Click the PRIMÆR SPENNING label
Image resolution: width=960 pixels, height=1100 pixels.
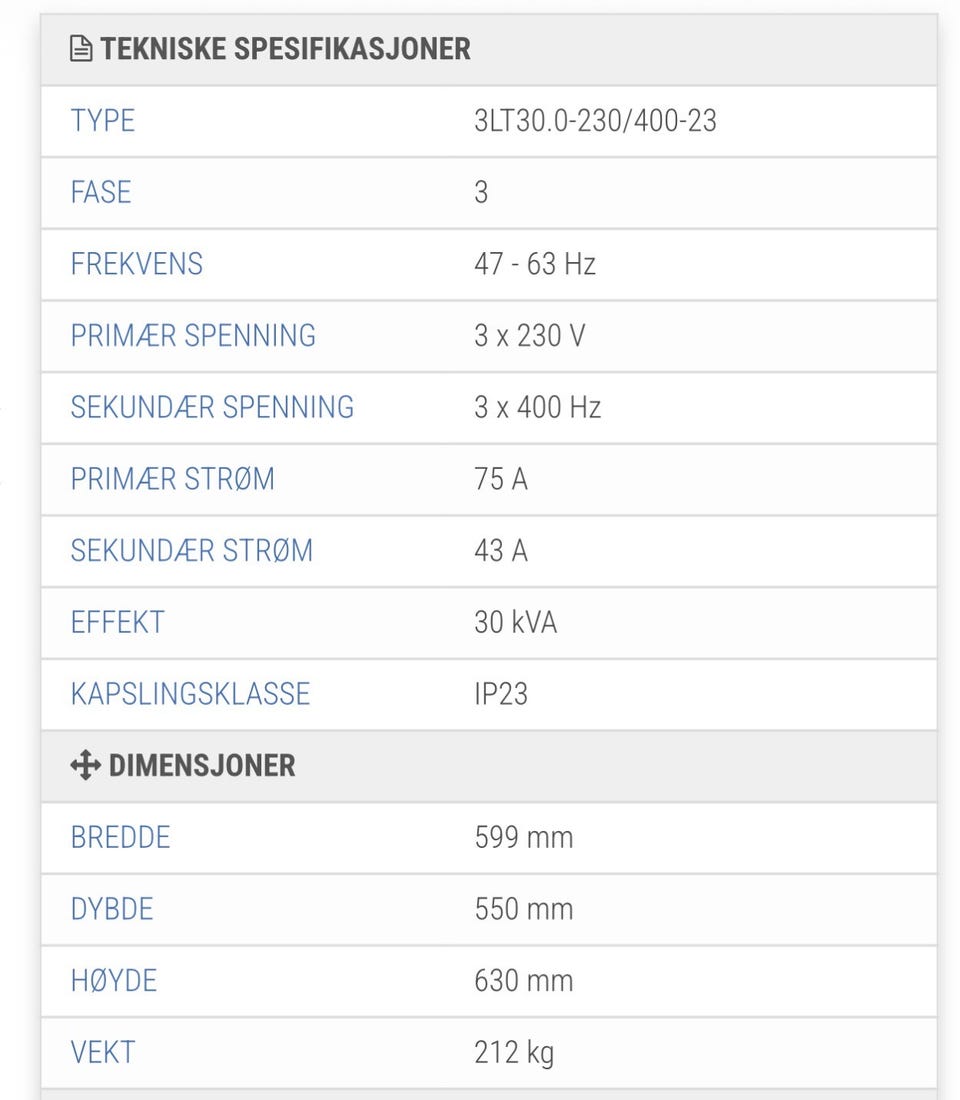point(193,336)
